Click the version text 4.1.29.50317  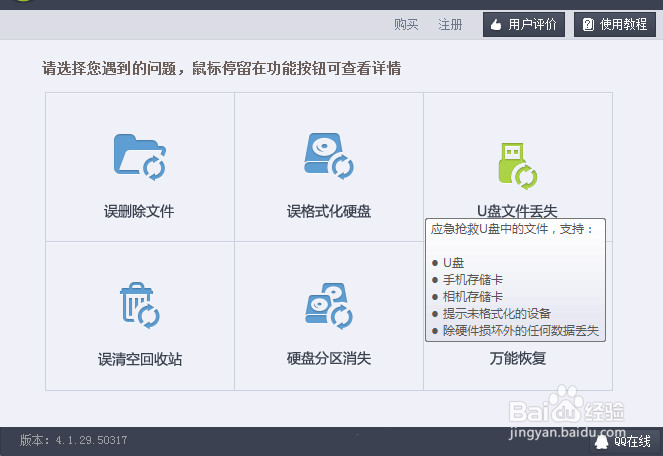click(x=91, y=440)
